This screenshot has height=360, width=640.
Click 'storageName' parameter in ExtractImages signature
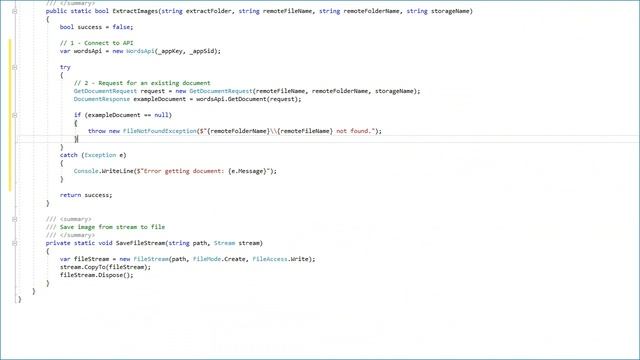[x=450, y=11]
